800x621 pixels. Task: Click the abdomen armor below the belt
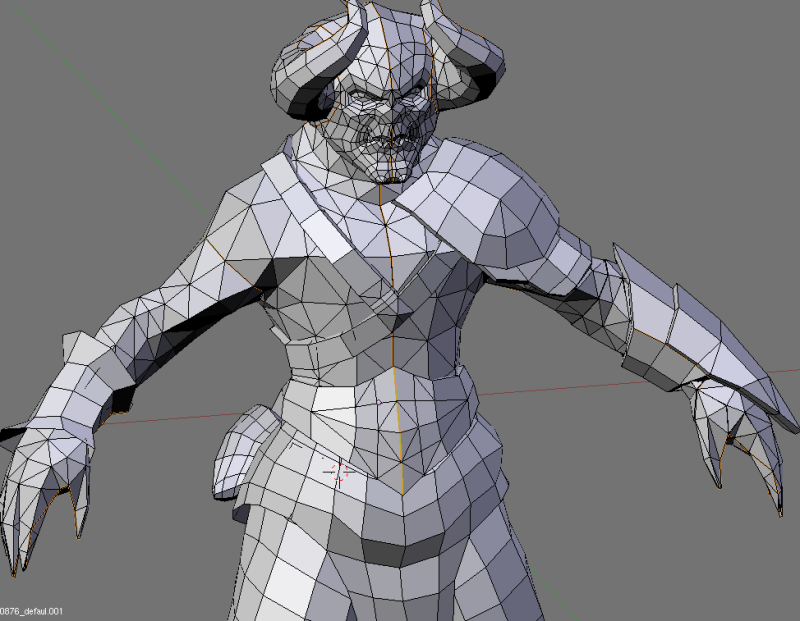[x=400, y=420]
